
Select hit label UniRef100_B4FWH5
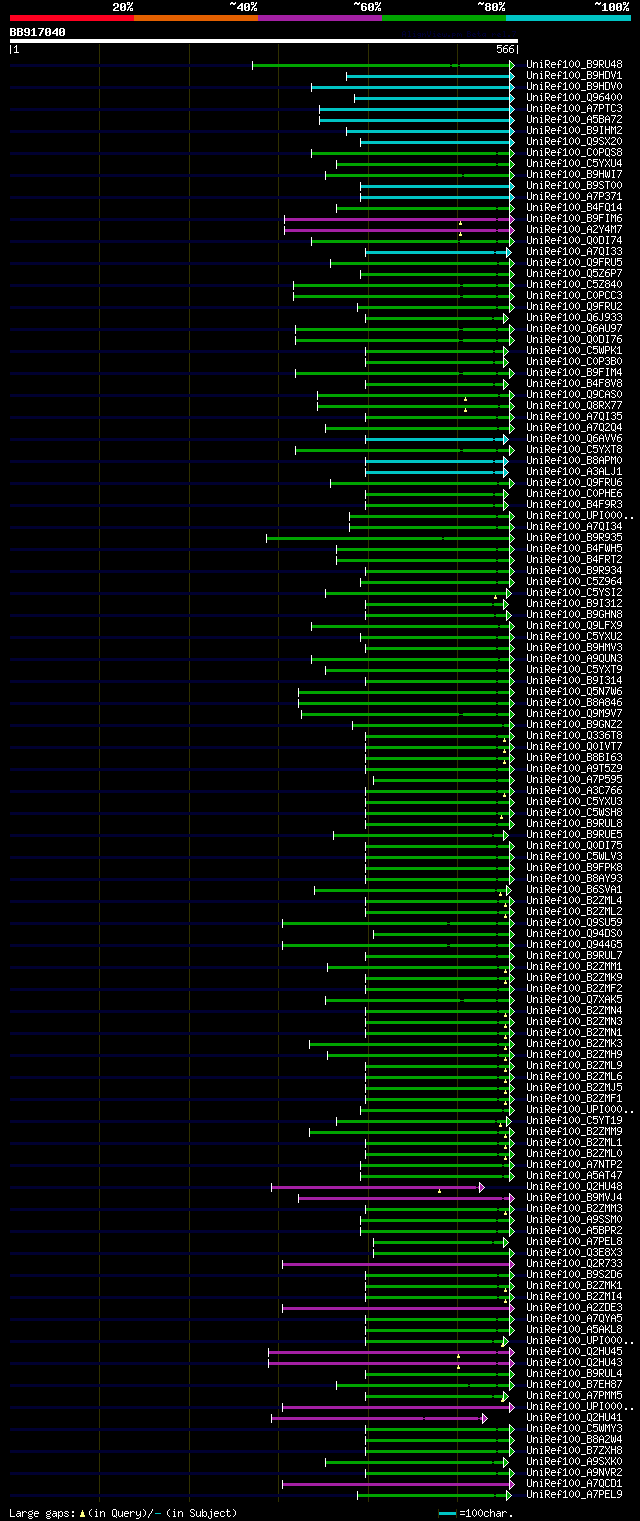click(574, 548)
